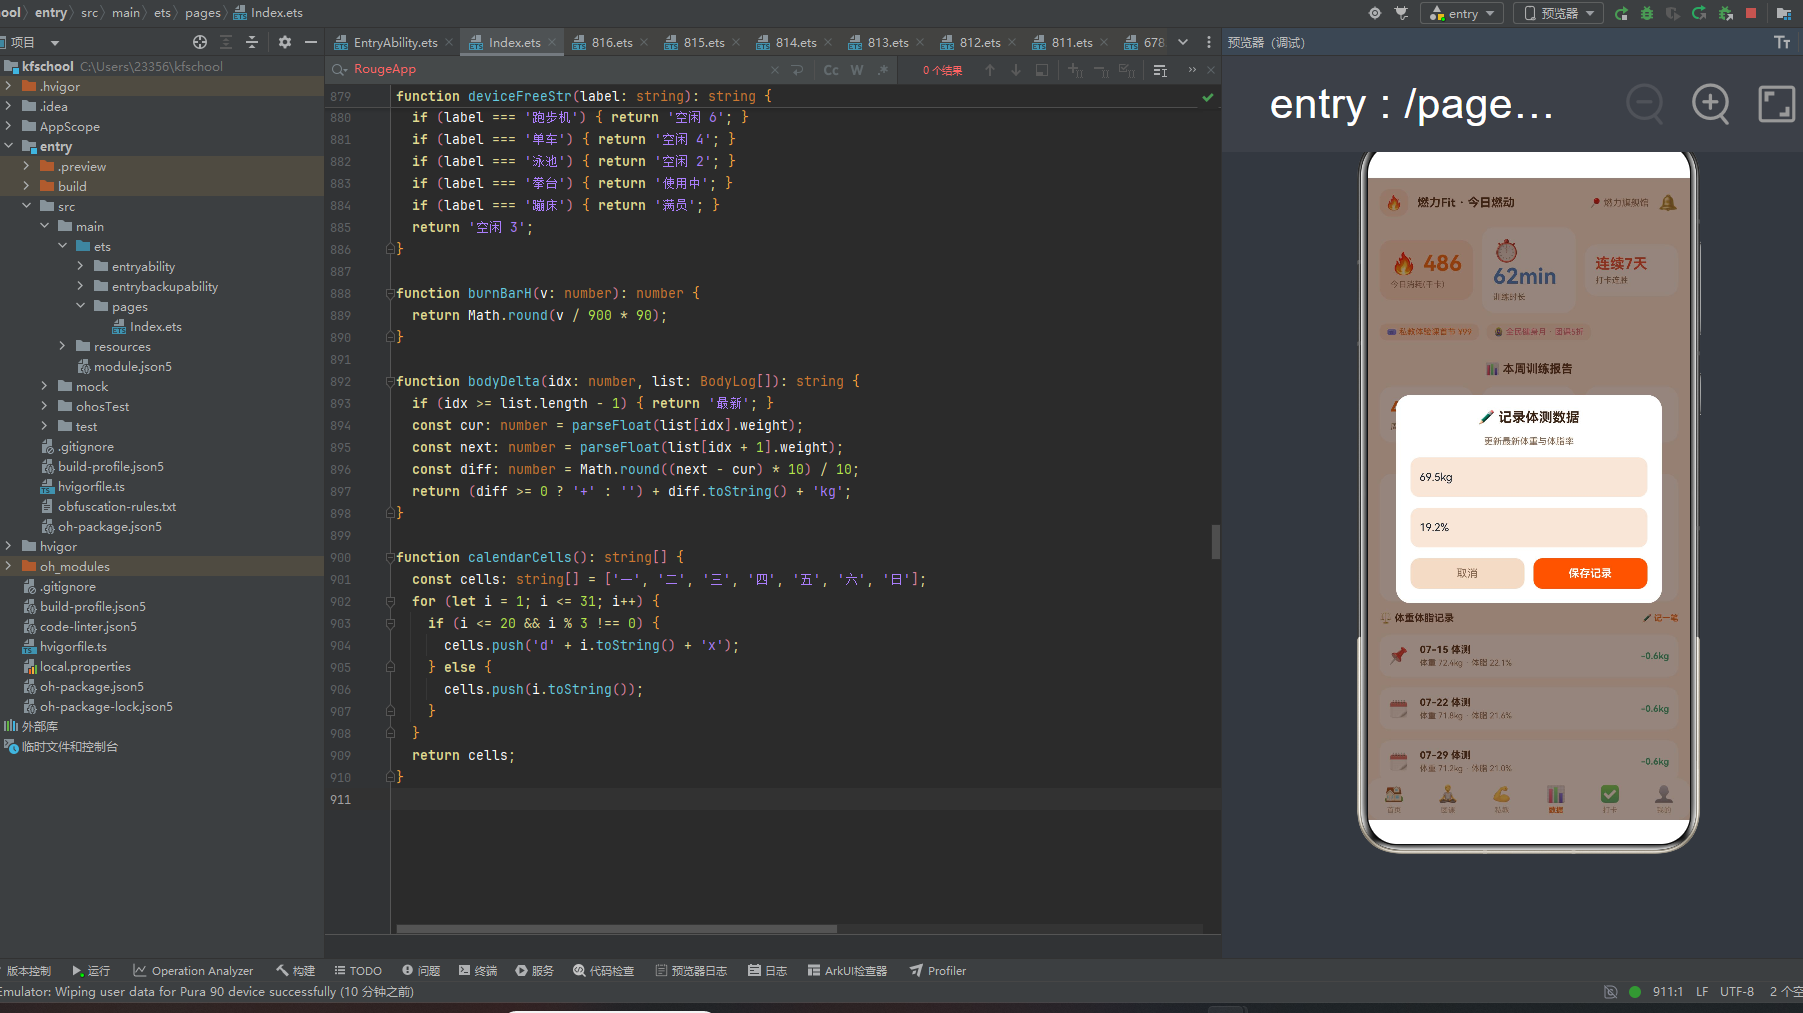The height and width of the screenshot is (1013, 1803).
Task: Stop the running app with red square
Action: [1751, 13]
